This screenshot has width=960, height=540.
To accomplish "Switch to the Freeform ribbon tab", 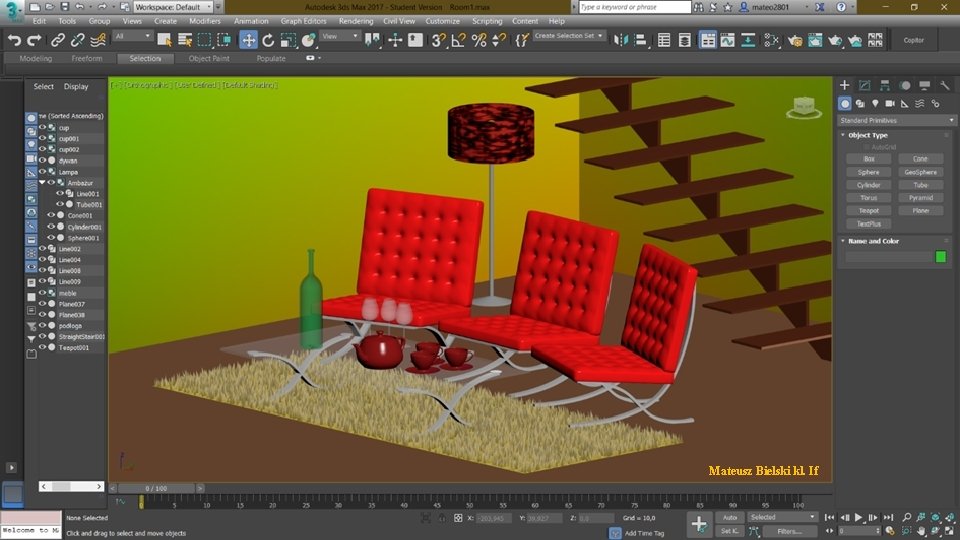I will coord(87,58).
